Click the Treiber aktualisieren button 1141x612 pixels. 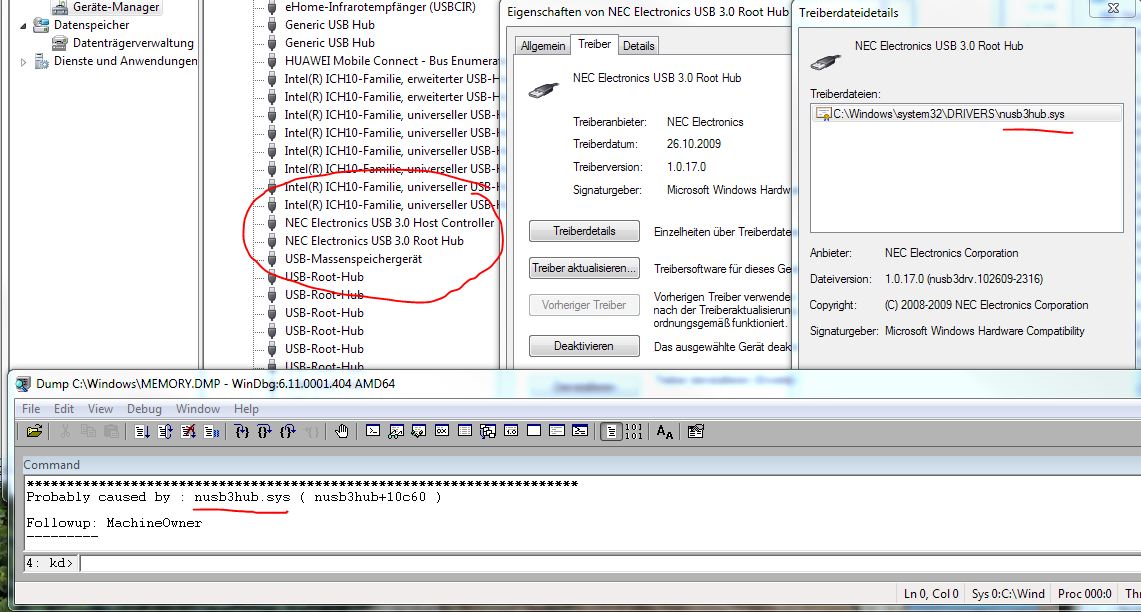point(584,268)
